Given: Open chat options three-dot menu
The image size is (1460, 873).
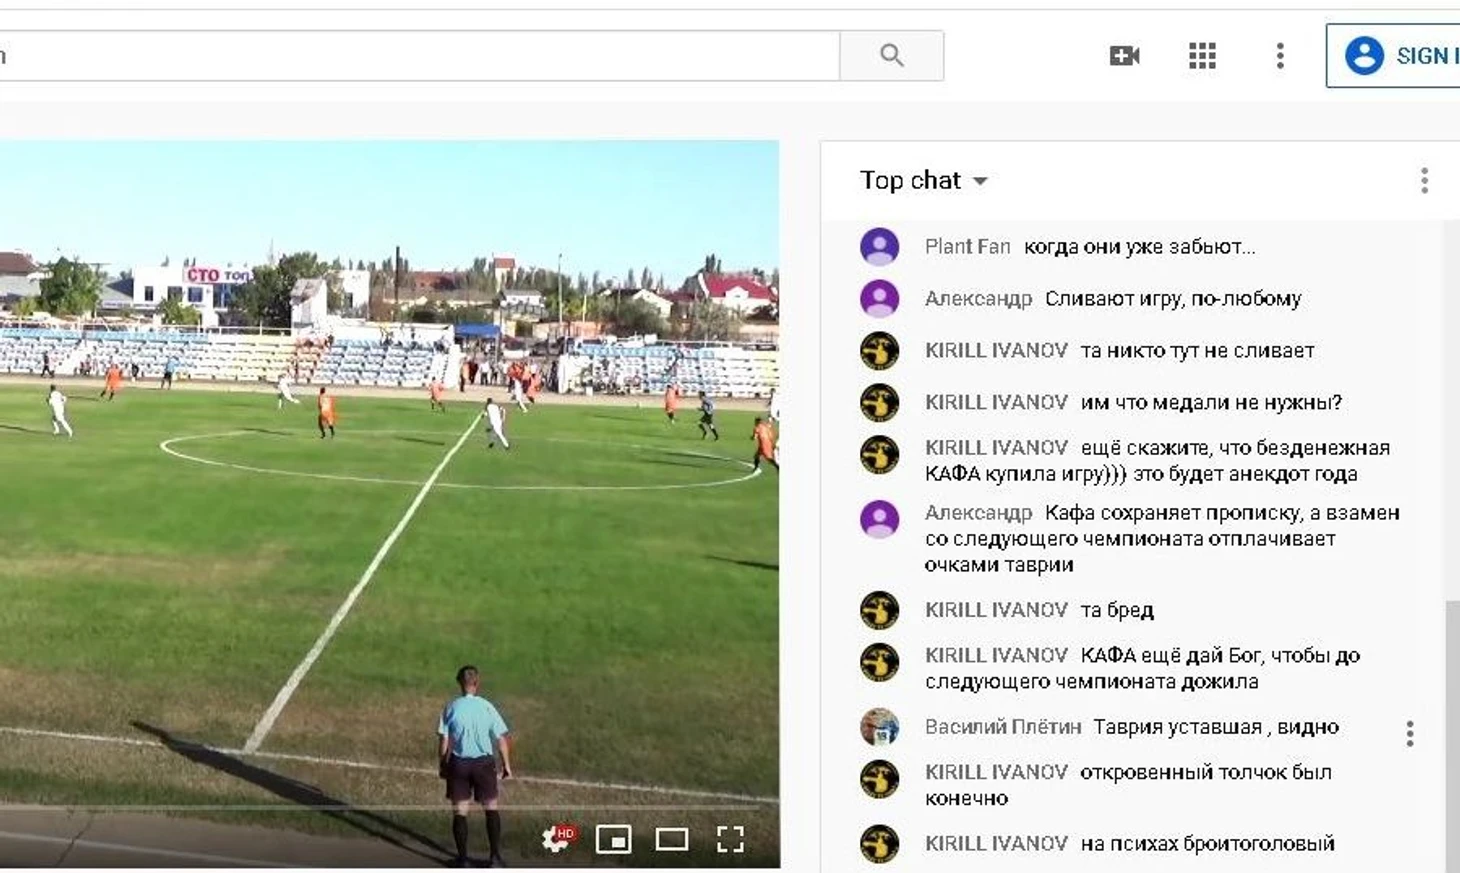Looking at the screenshot, I should [x=1424, y=180].
